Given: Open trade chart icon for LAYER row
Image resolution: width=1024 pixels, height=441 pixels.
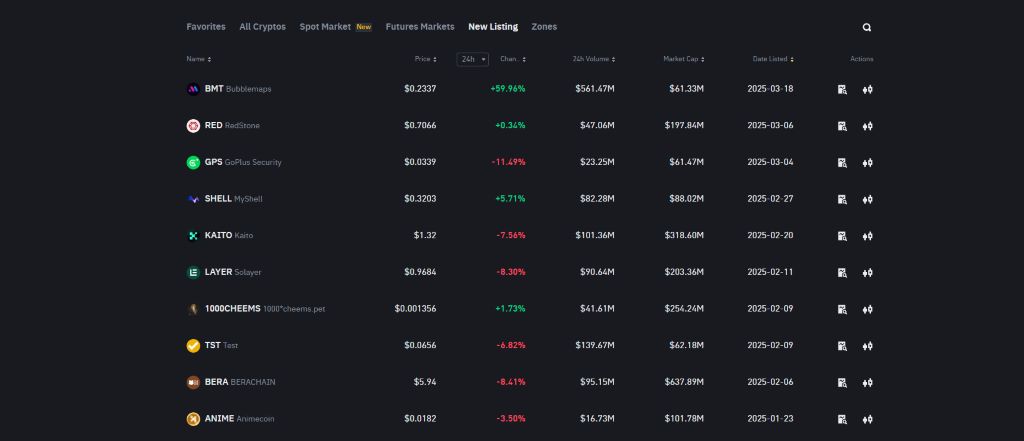Looking at the screenshot, I should coord(867,272).
